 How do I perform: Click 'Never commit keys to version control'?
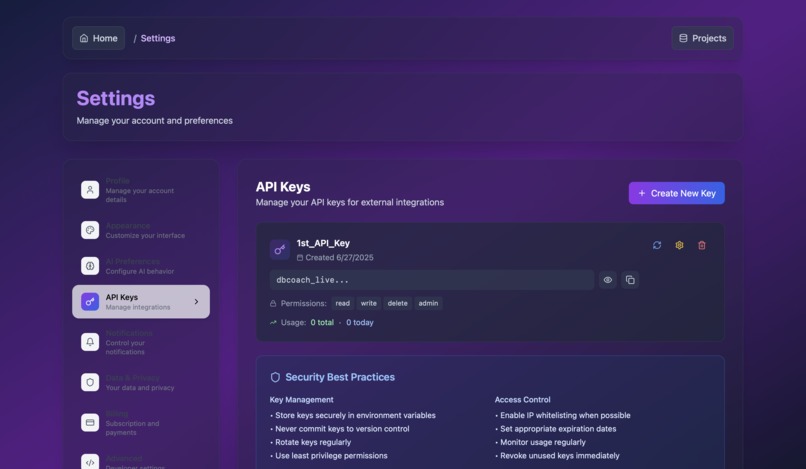[342, 429]
